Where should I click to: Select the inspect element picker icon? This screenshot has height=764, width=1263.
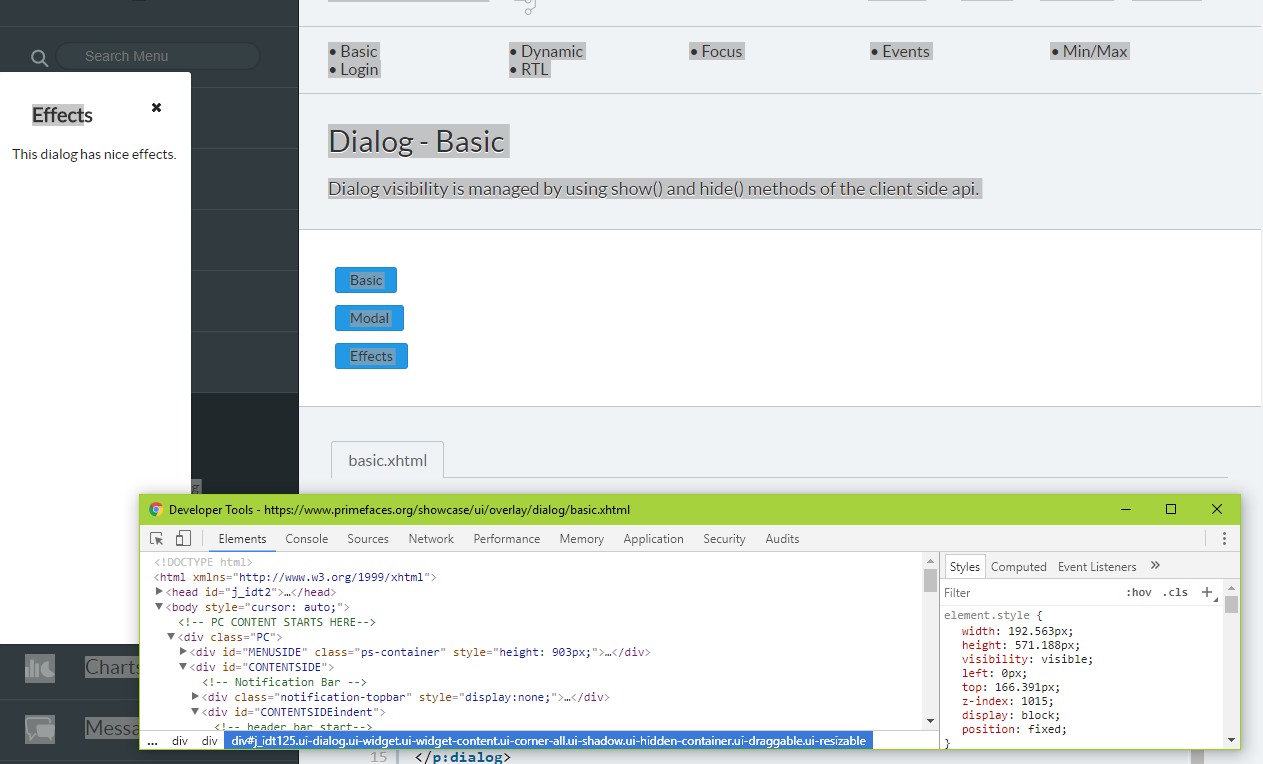coord(156,537)
